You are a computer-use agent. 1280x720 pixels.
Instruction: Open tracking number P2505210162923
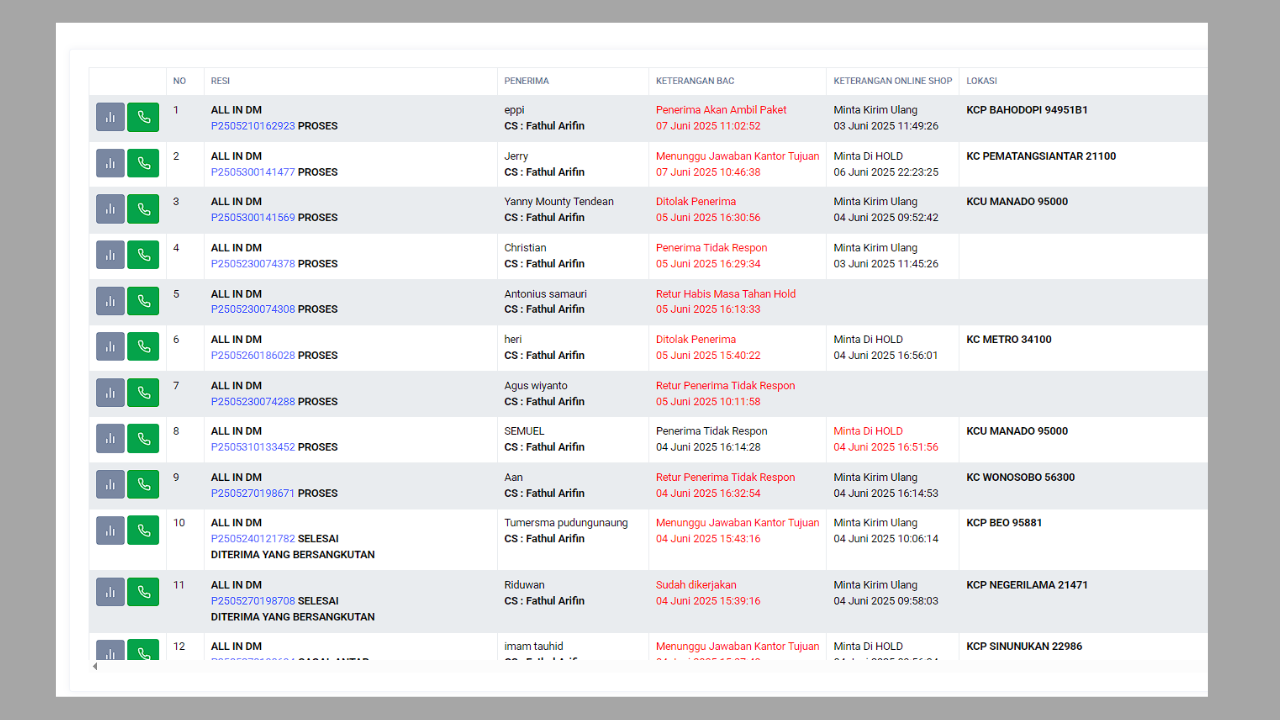[x=253, y=126]
